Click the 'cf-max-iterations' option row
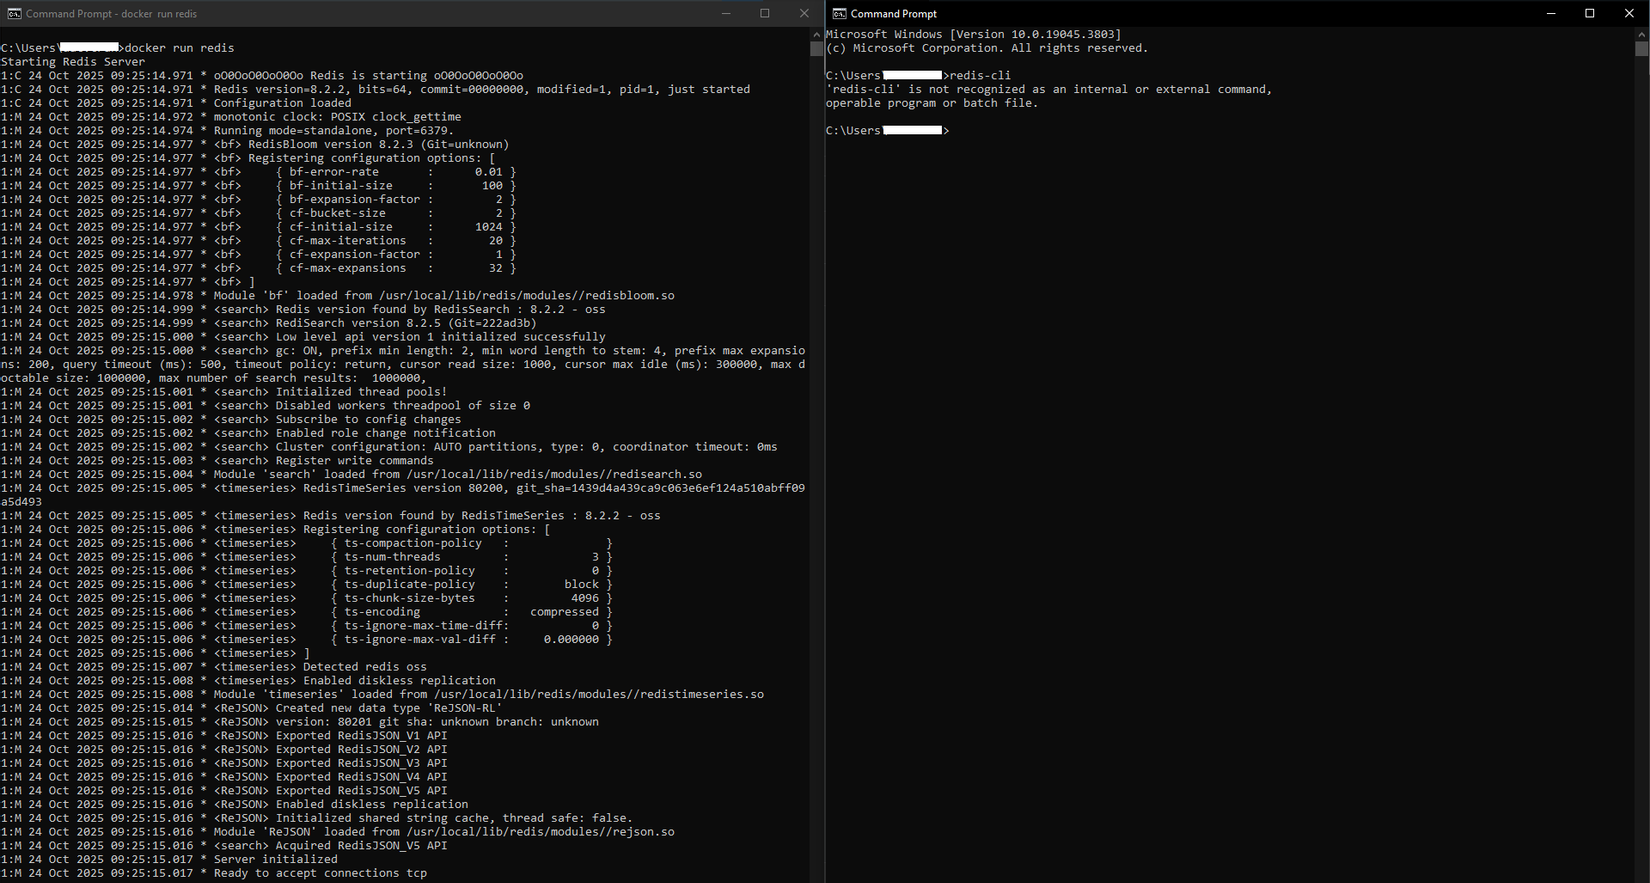 (x=258, y=241)
